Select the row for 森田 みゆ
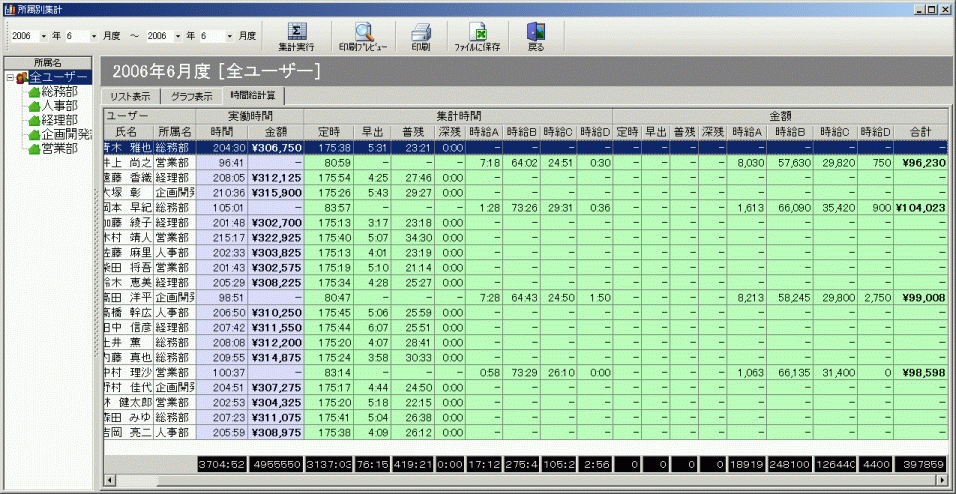This screenshot has height=494, width=956. click(526, 417)
